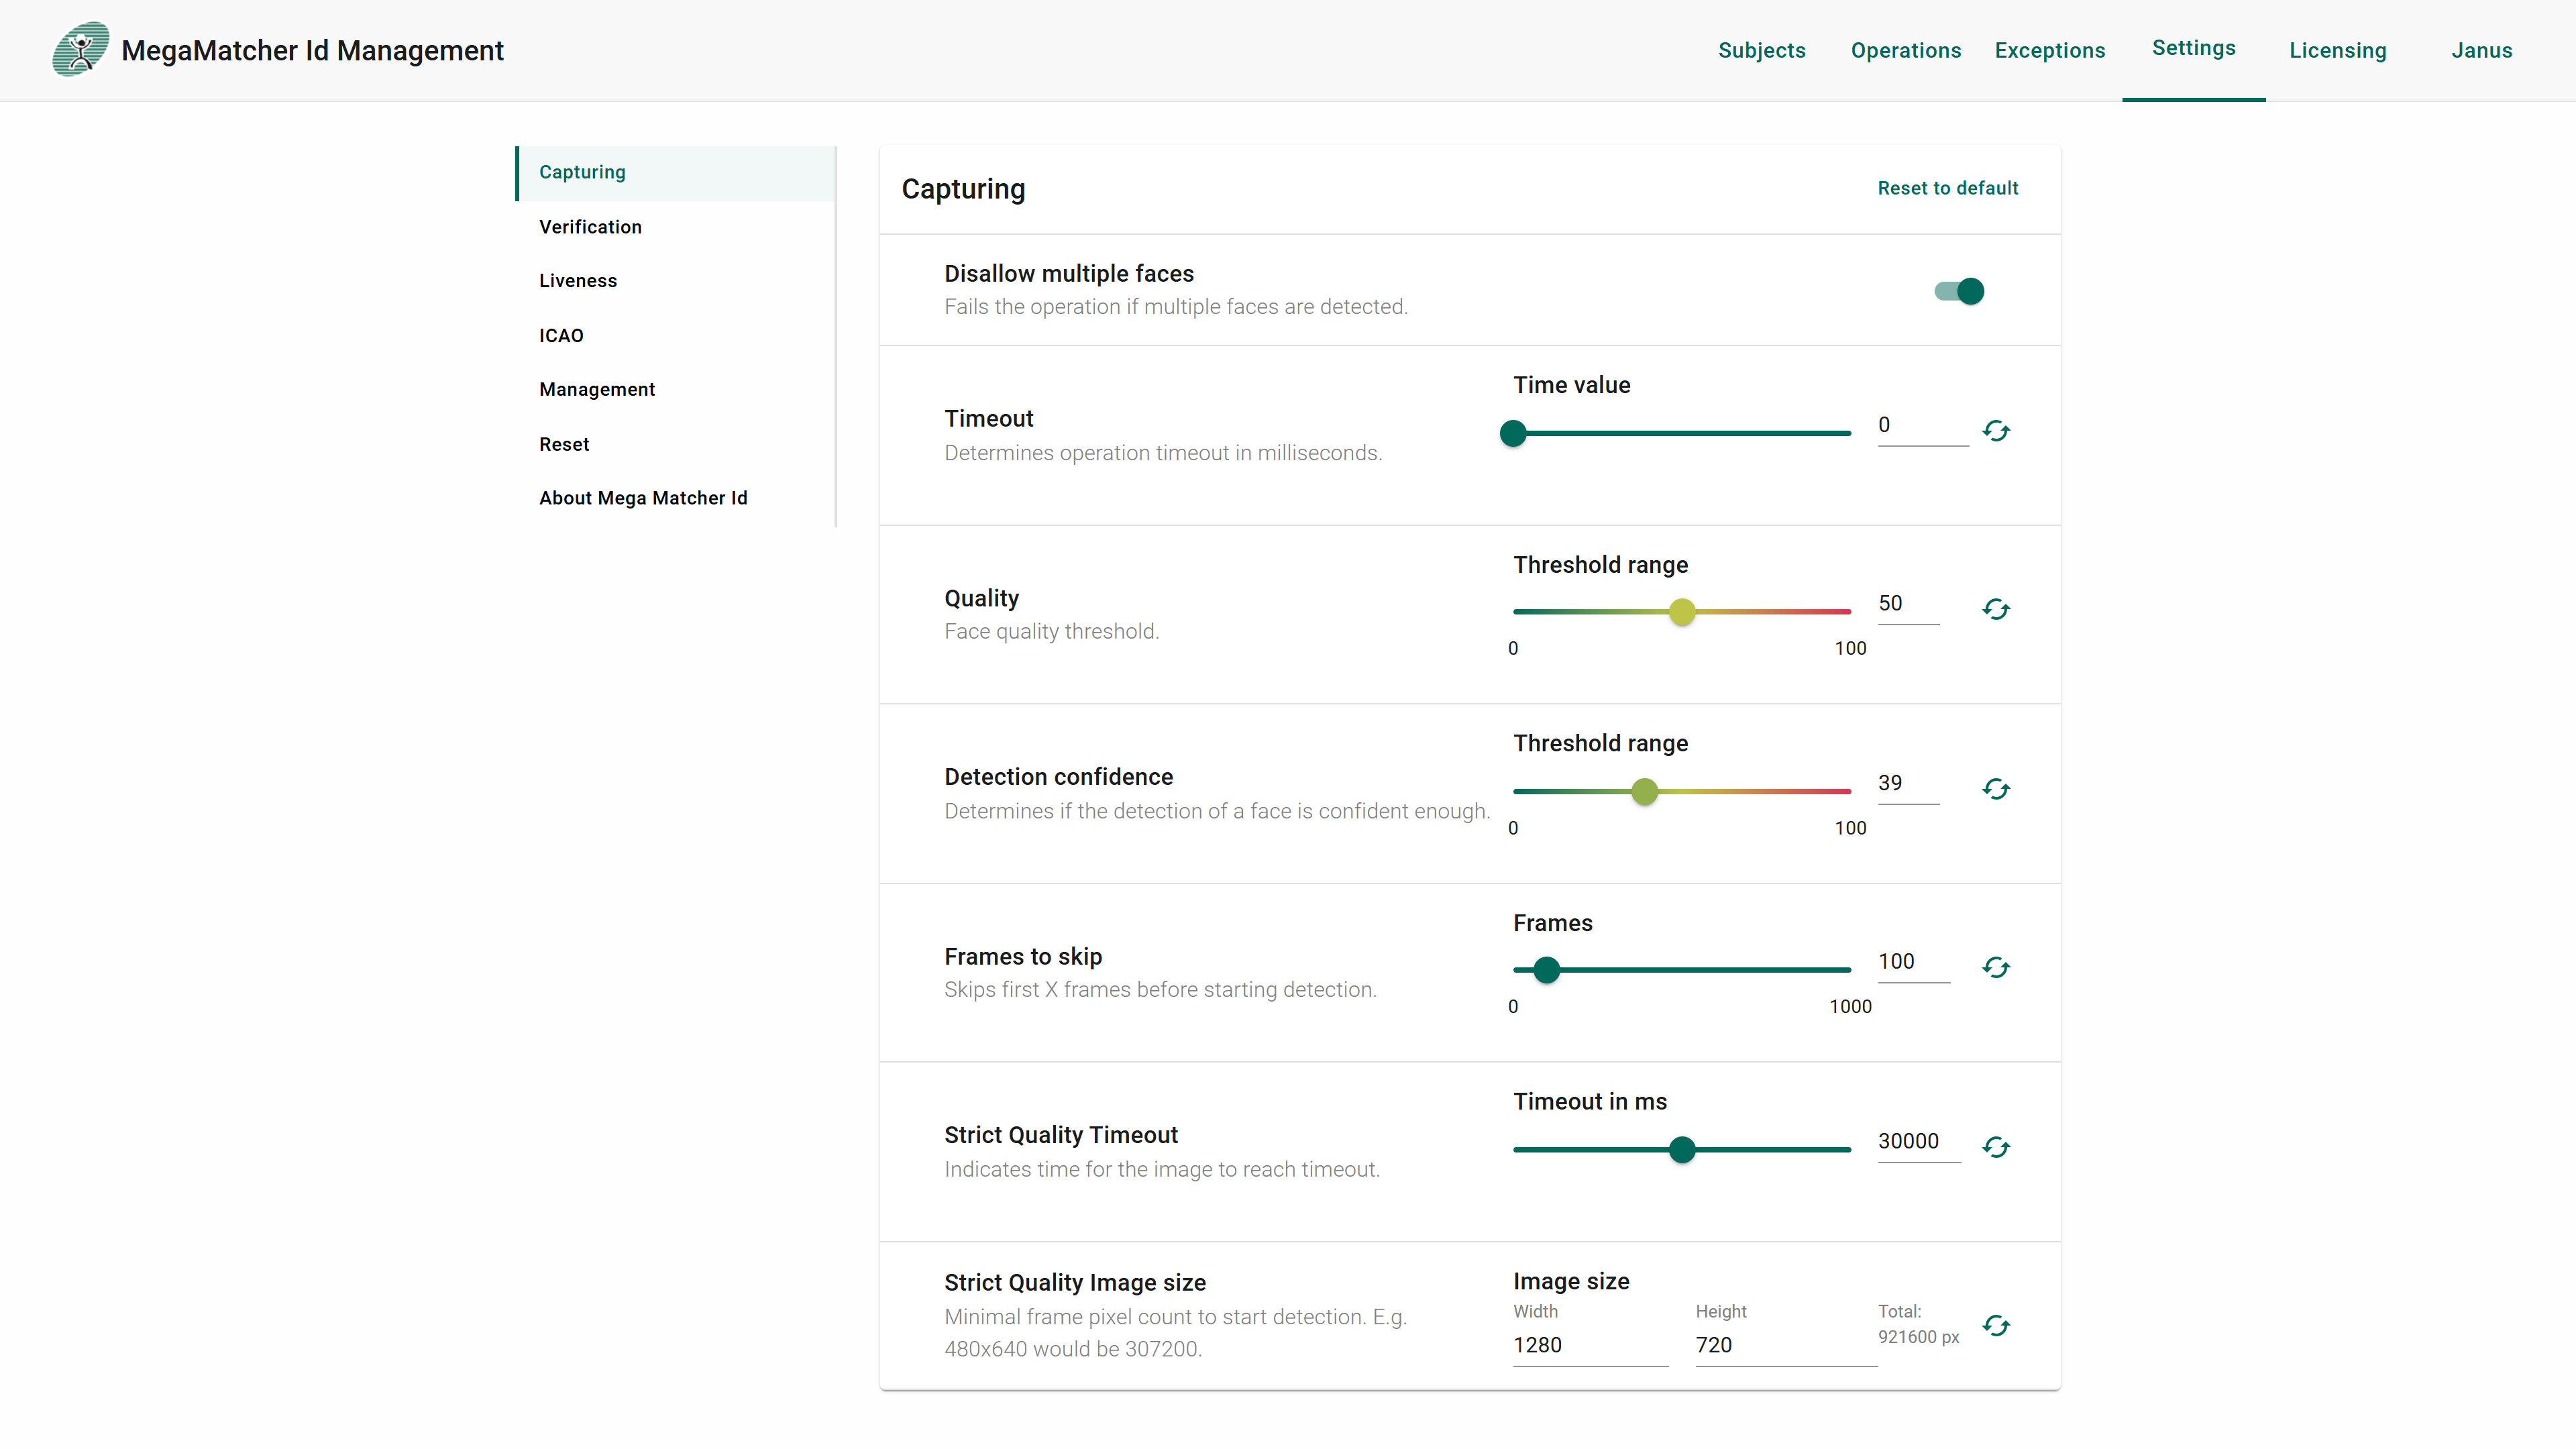Viewport: 2576px width, 1449px height.
Task: Reset the Quality threshold to default
Action: pyautogui.click(x=1996, y=609)
